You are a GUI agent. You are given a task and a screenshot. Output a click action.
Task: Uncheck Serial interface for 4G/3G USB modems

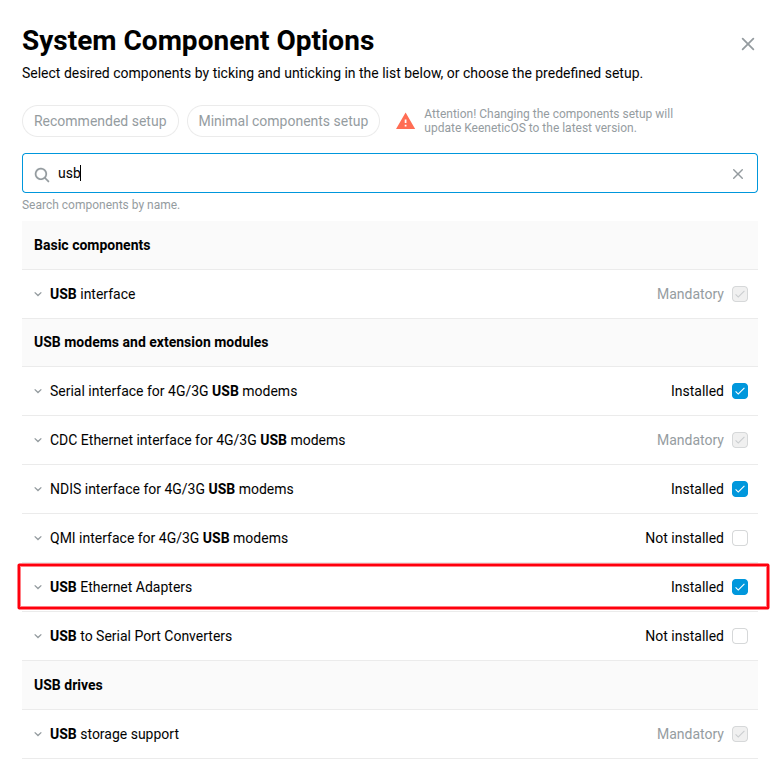(x=740, y=391)
